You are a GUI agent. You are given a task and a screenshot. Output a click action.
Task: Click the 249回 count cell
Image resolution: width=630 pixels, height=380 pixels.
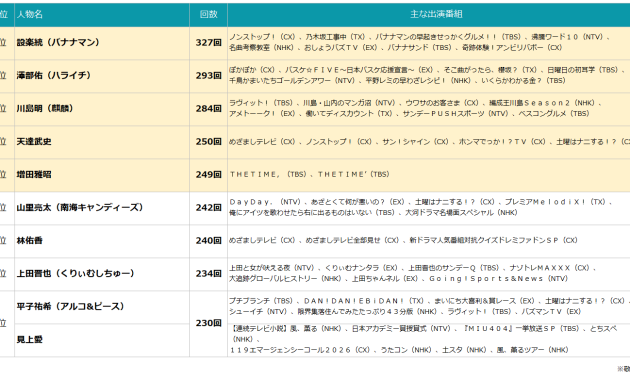click(x=209, y=175)
